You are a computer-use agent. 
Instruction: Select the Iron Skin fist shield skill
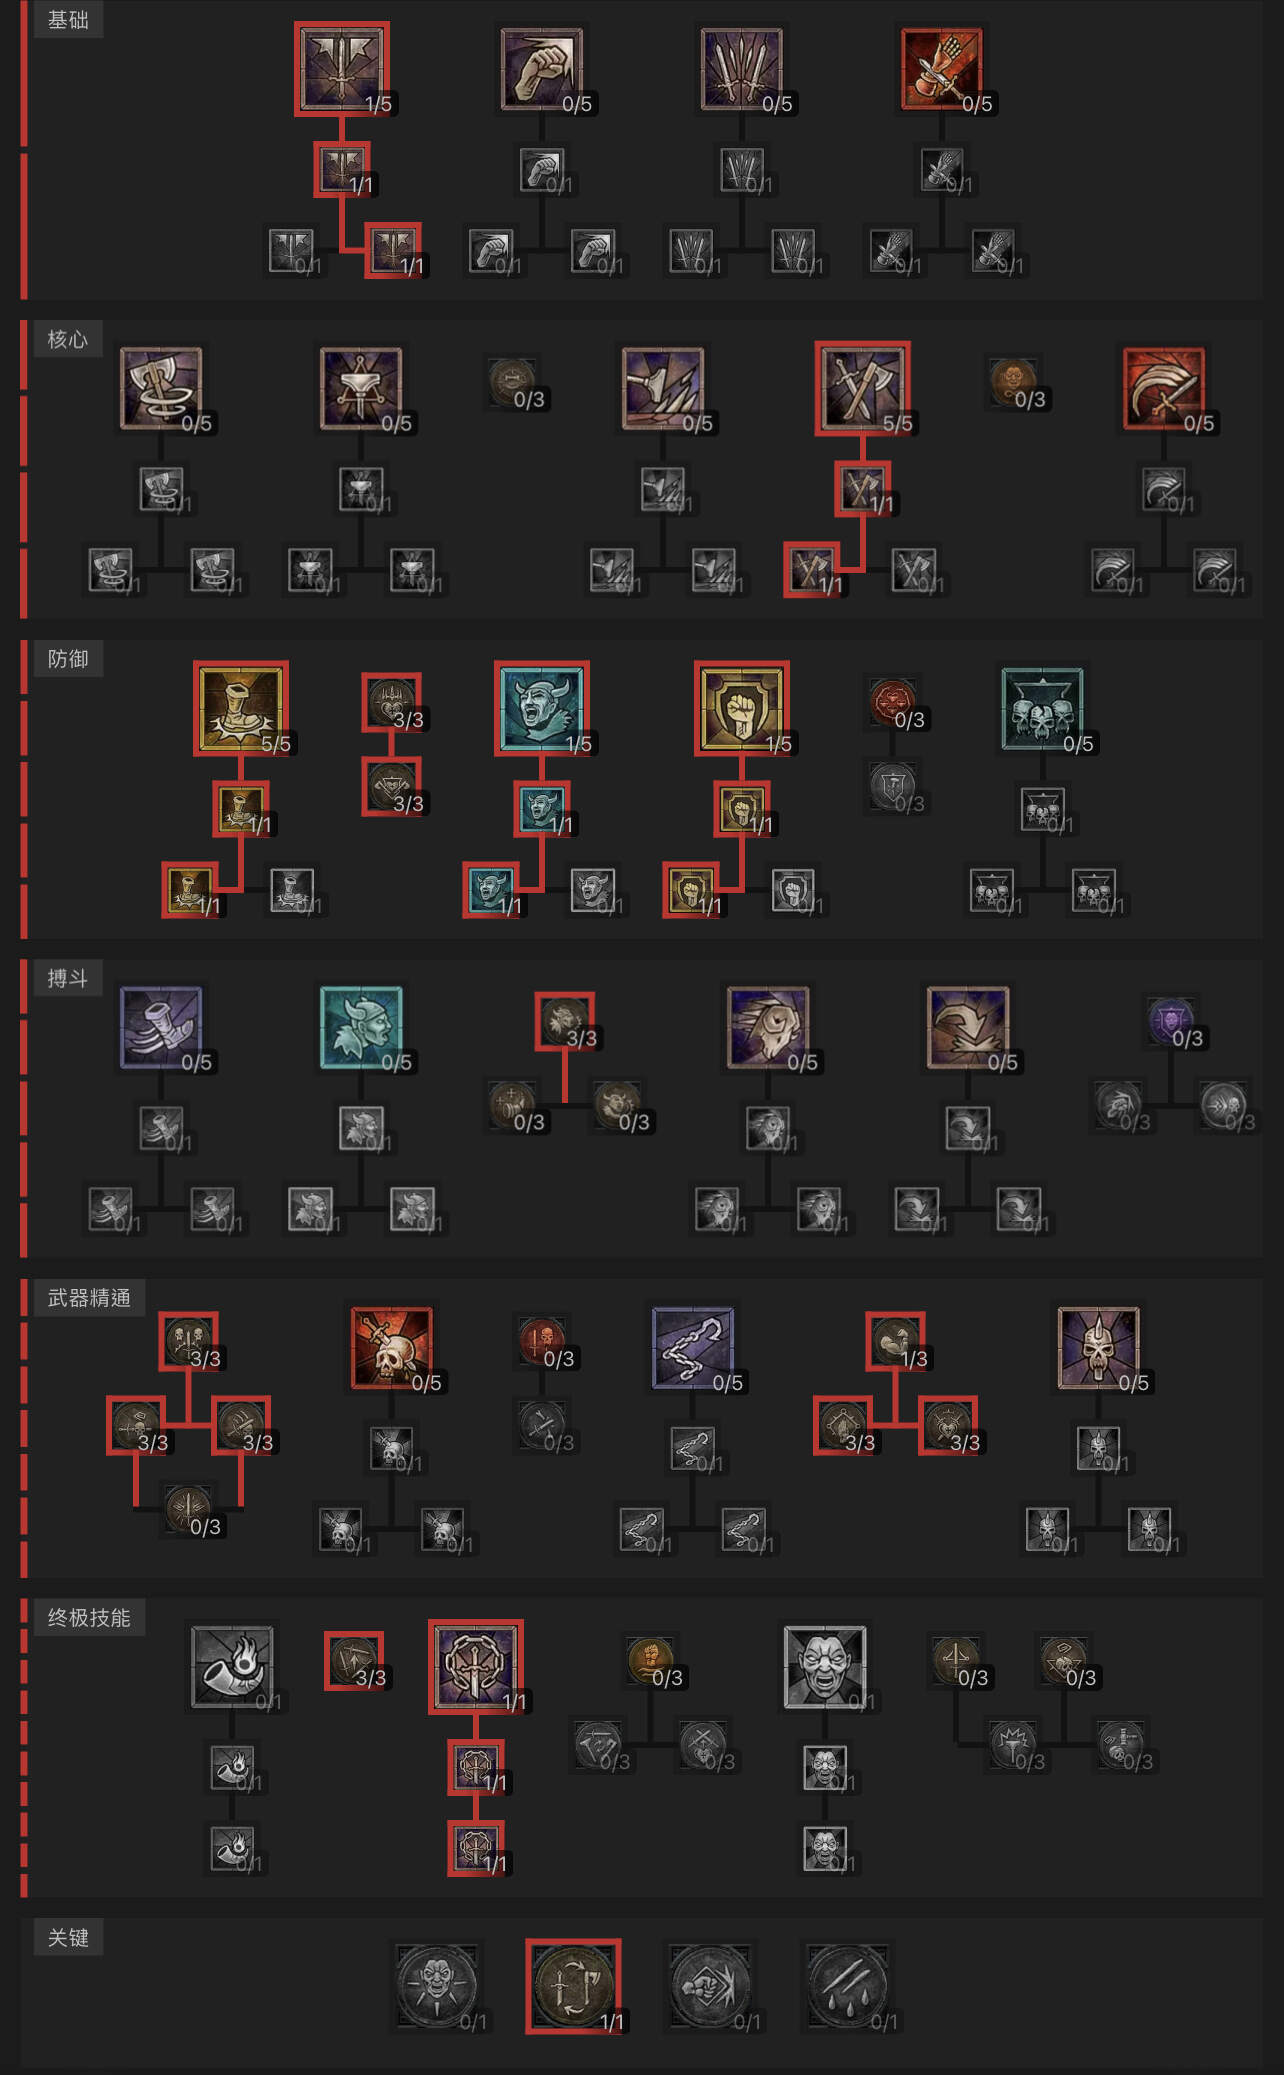point(742,709)
